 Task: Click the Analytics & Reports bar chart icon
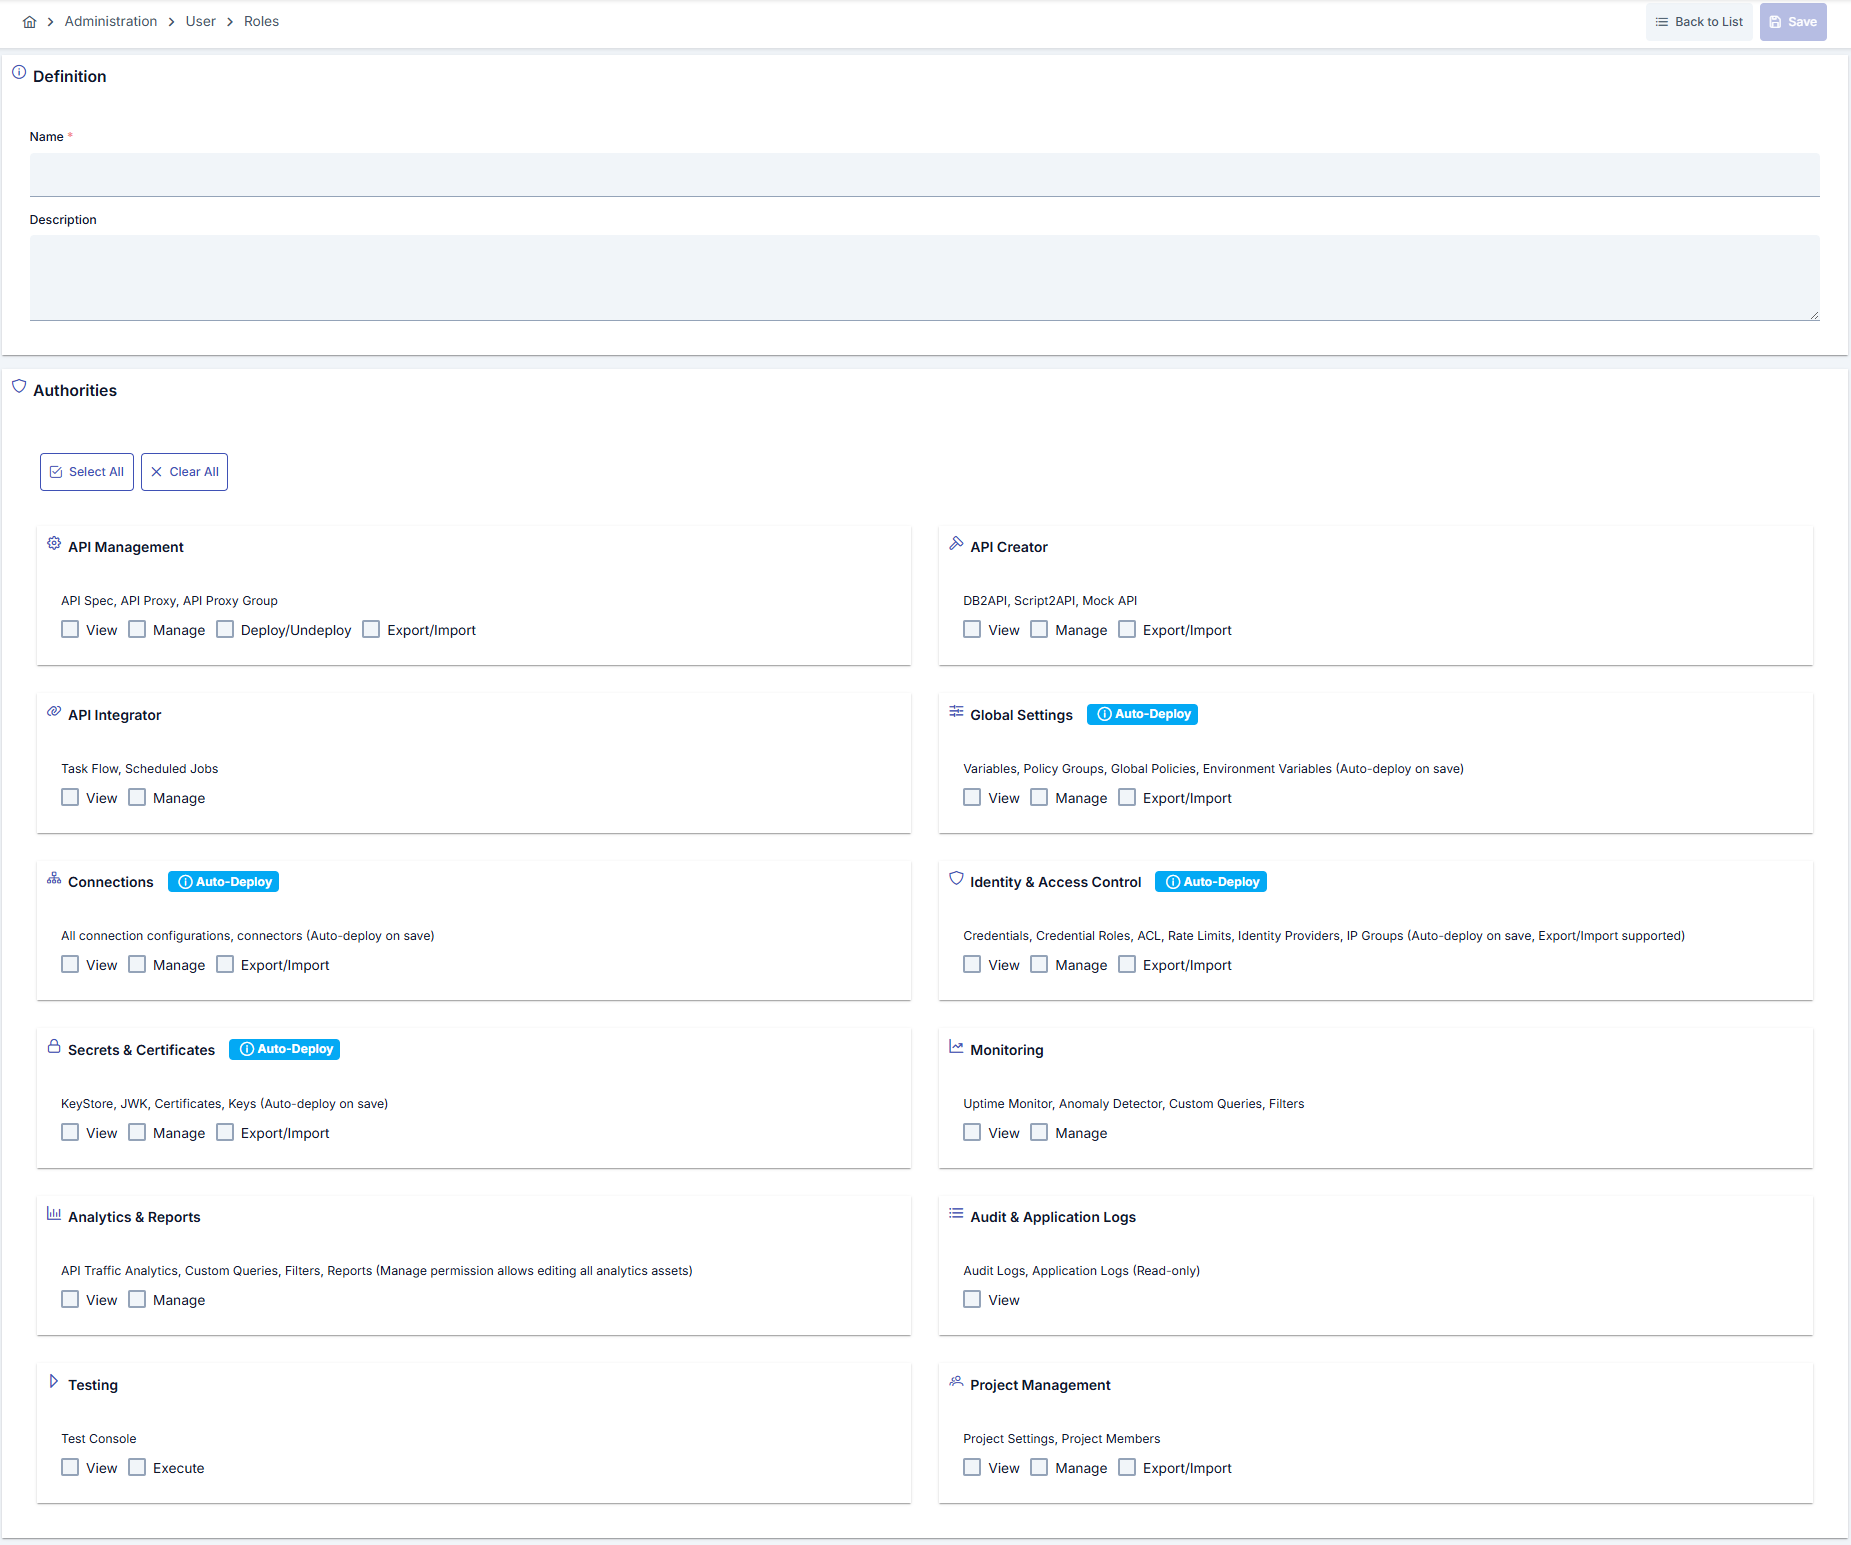tap(54, 1213)
